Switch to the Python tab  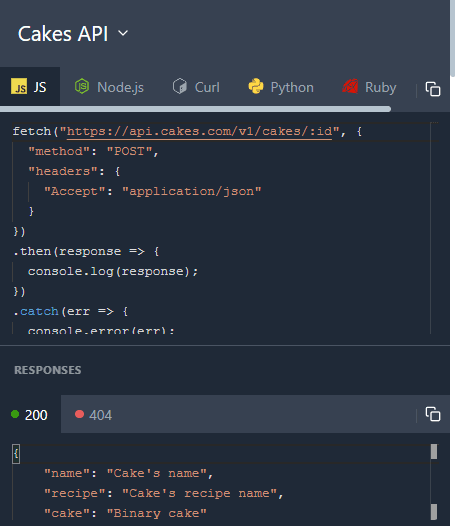pos(281,87)
